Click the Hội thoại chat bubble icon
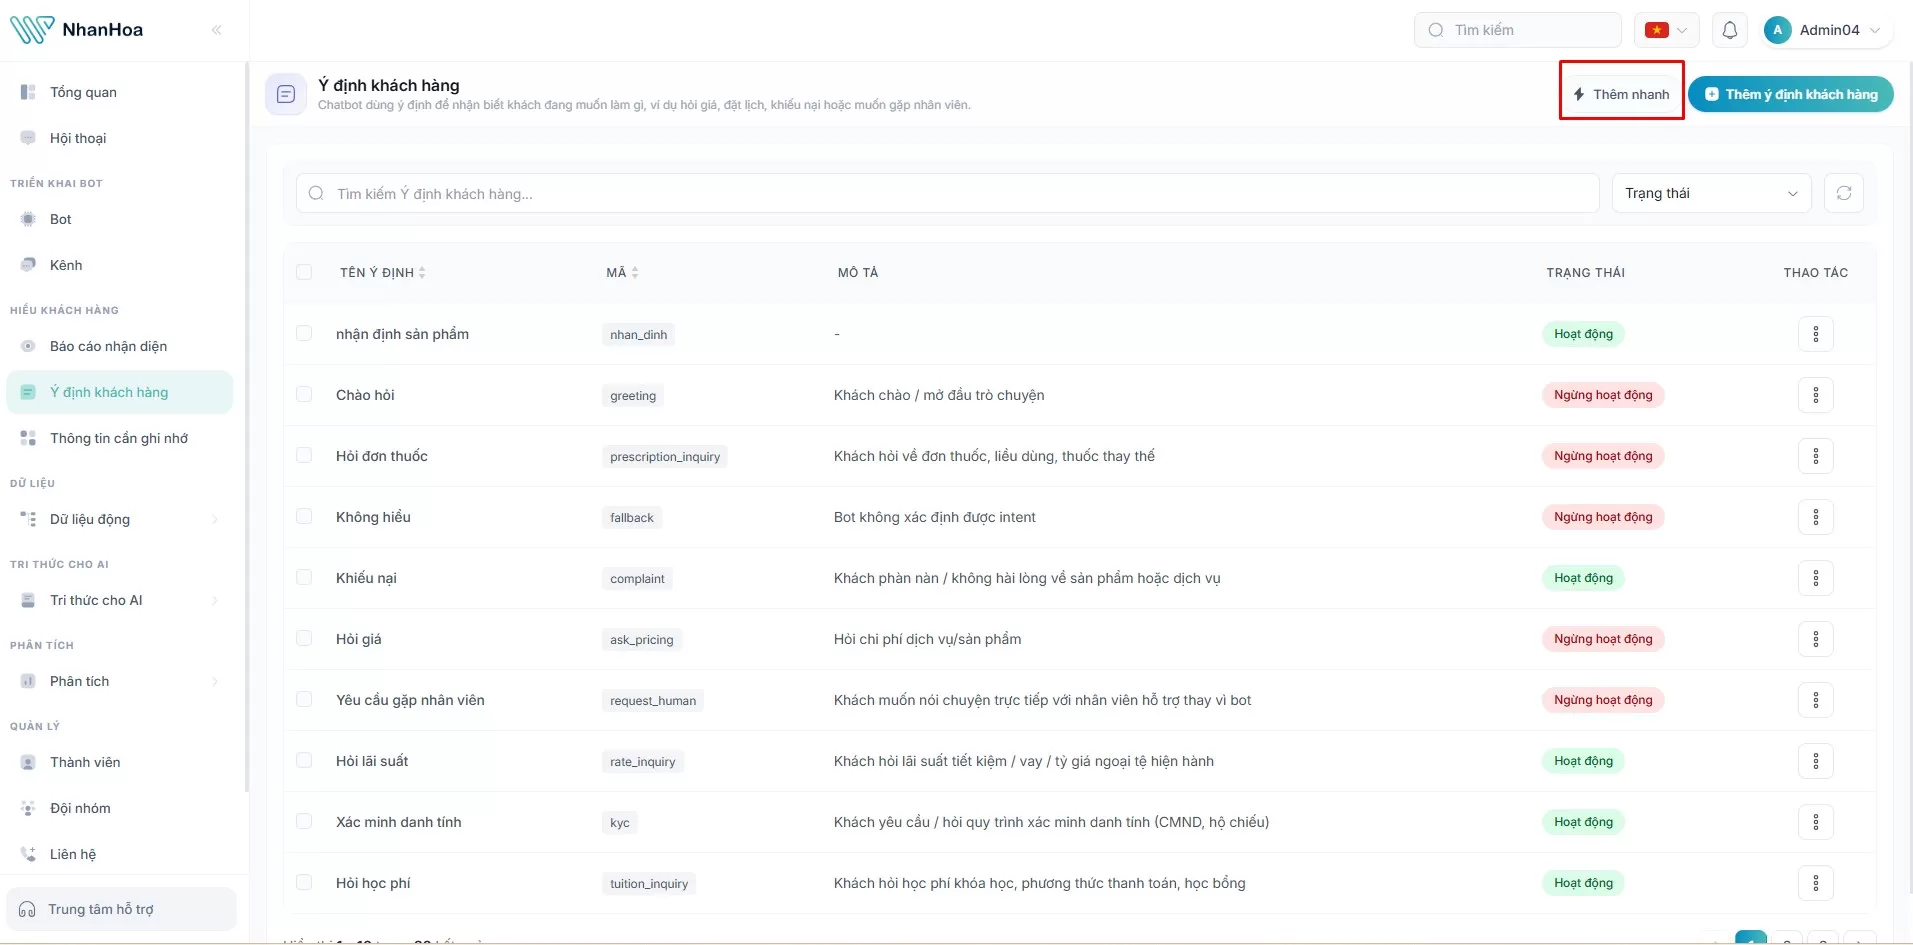 pyautogui.click(x=28, y=138)
